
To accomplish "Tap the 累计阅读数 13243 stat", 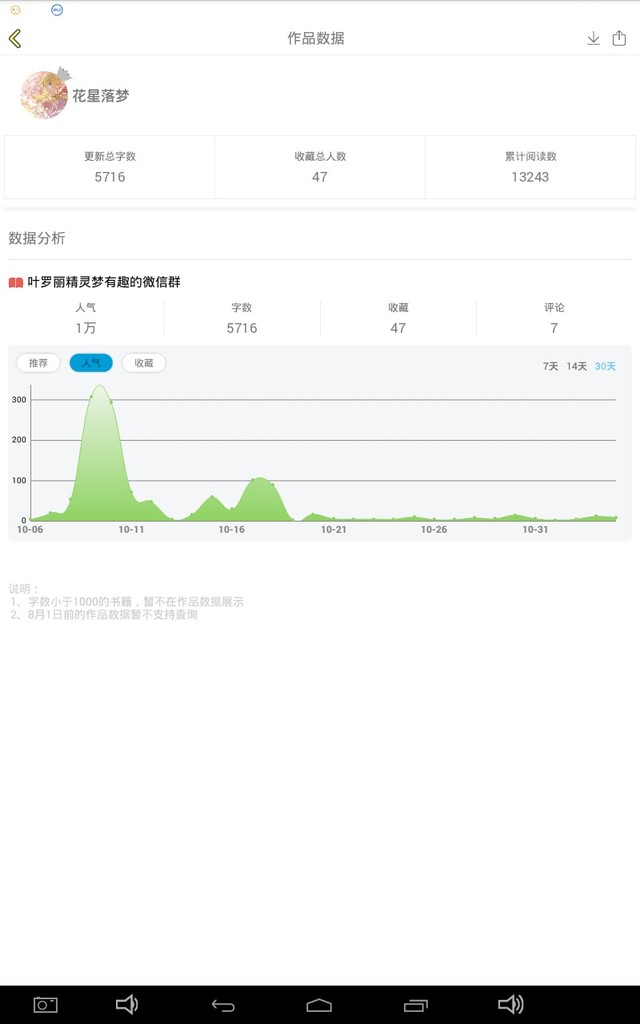I will point(529,167).
